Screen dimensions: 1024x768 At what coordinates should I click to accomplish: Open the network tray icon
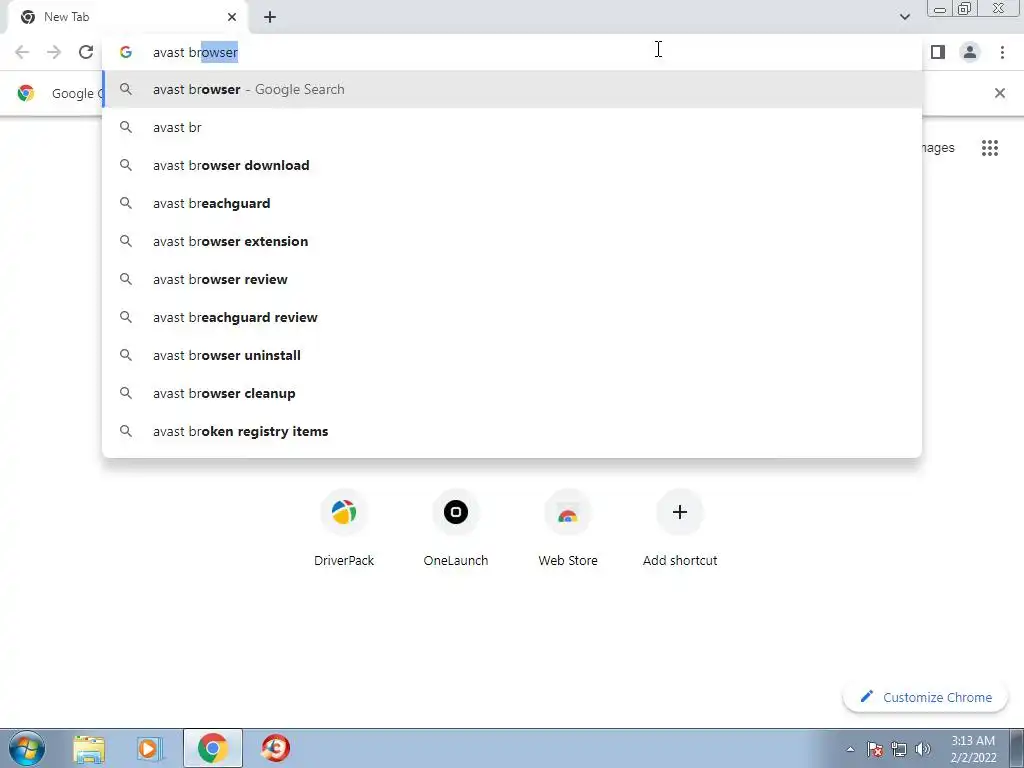(899, 749)
